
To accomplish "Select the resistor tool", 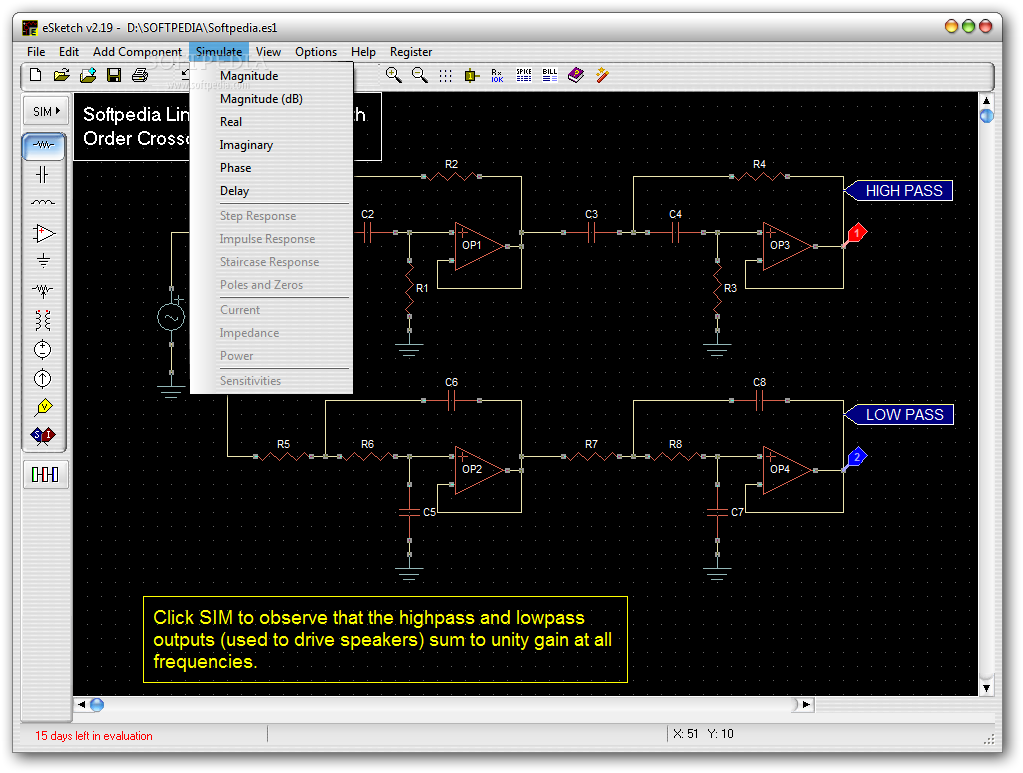I will (x=44, y=145).
